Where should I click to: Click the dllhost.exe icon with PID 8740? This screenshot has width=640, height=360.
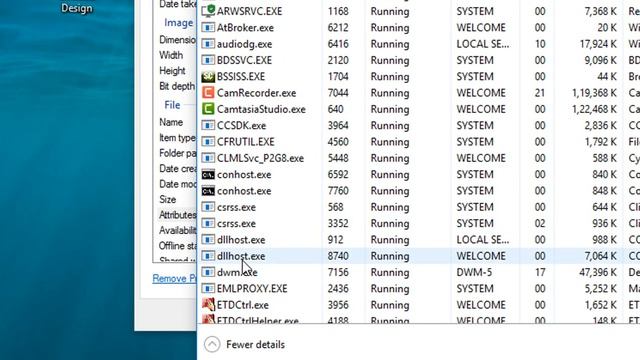(208, 256)
